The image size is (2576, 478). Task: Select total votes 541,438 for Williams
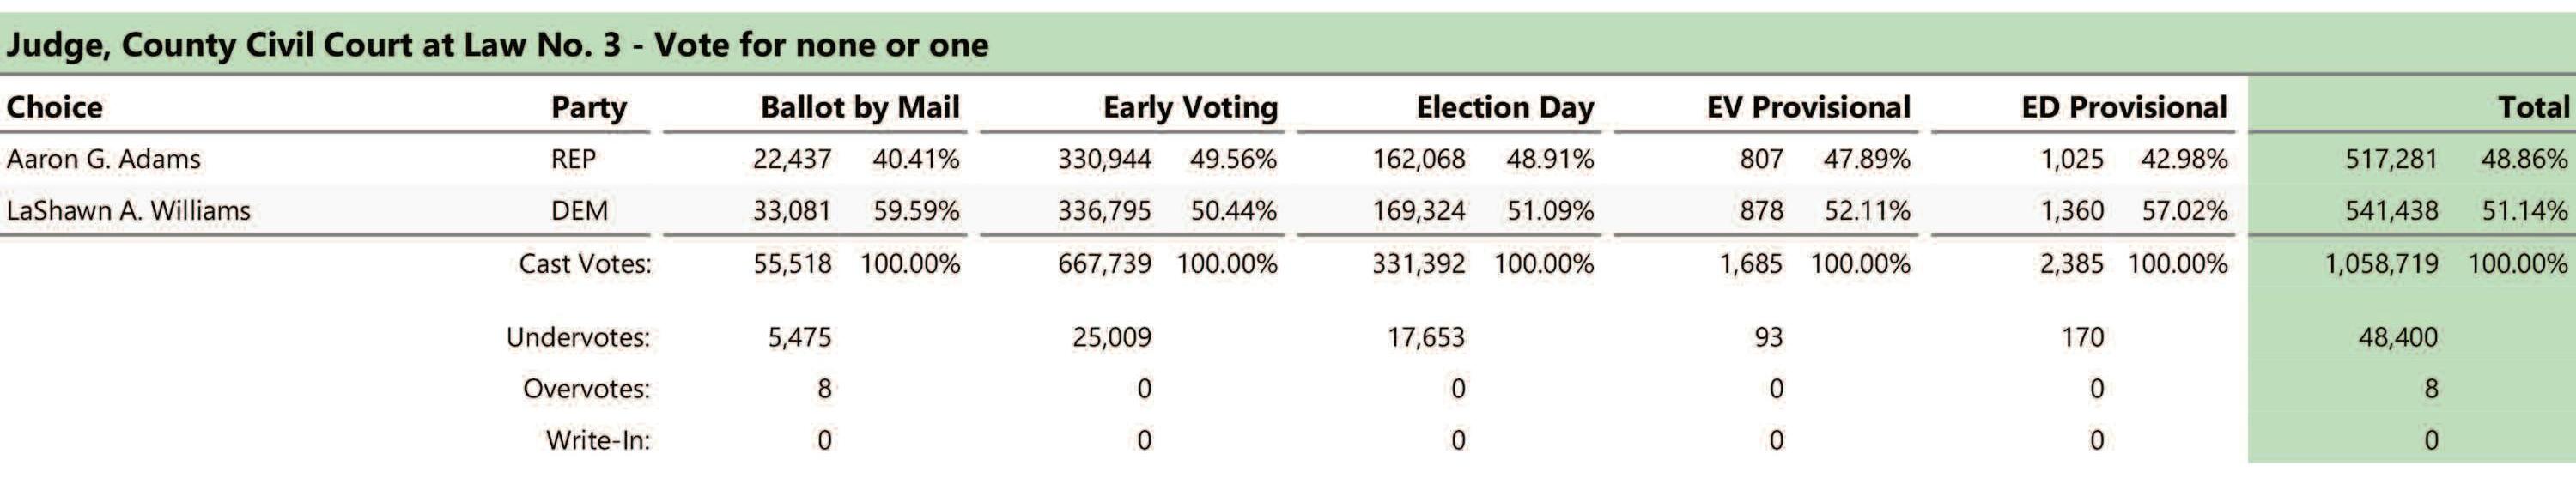(2392, 211)
